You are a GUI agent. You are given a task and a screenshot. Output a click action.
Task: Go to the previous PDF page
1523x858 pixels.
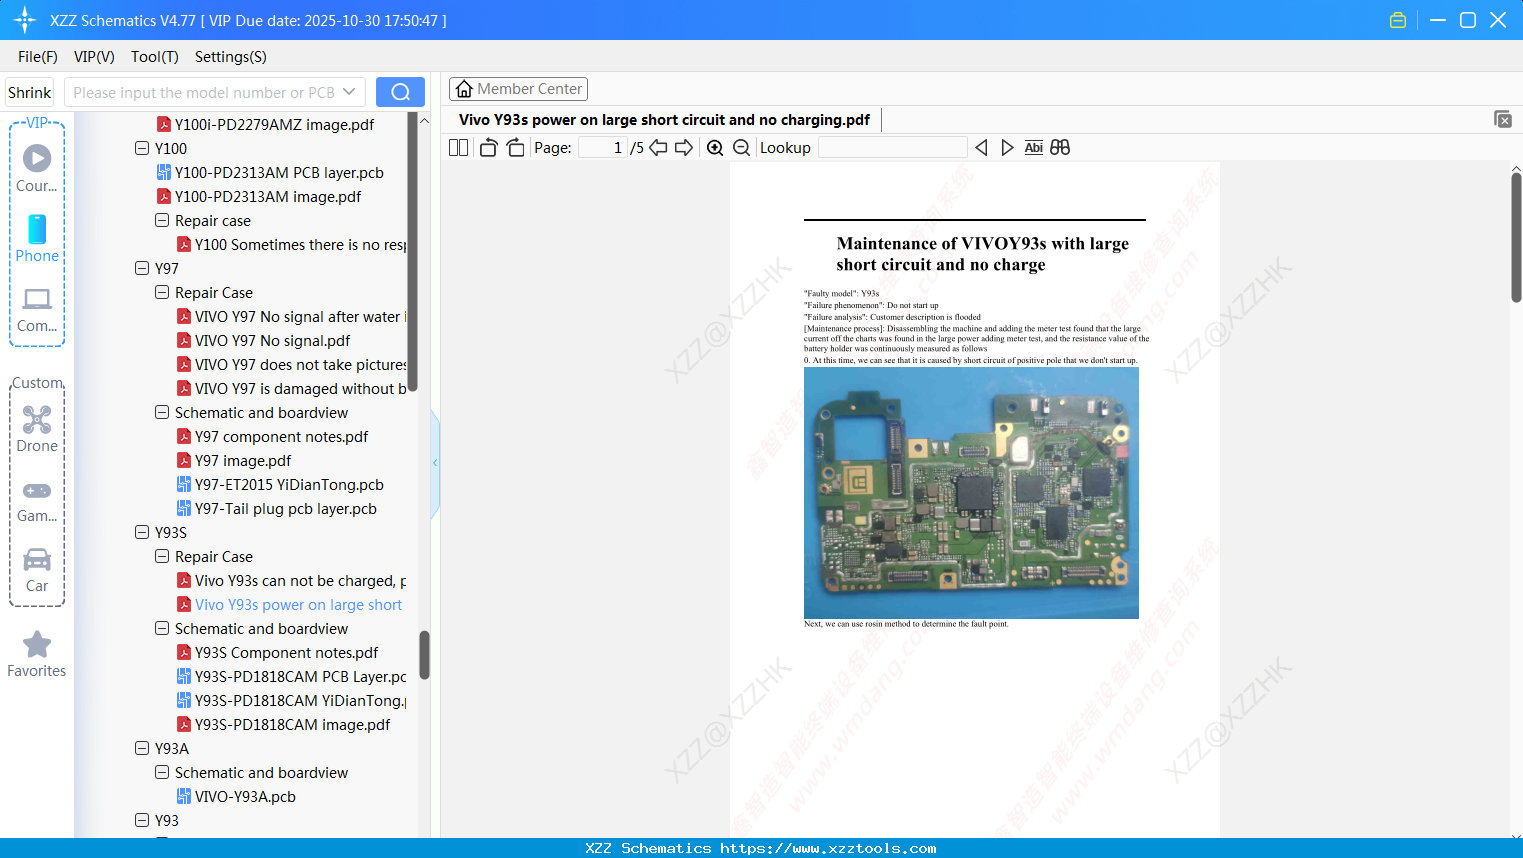click(x=658, y=148)
